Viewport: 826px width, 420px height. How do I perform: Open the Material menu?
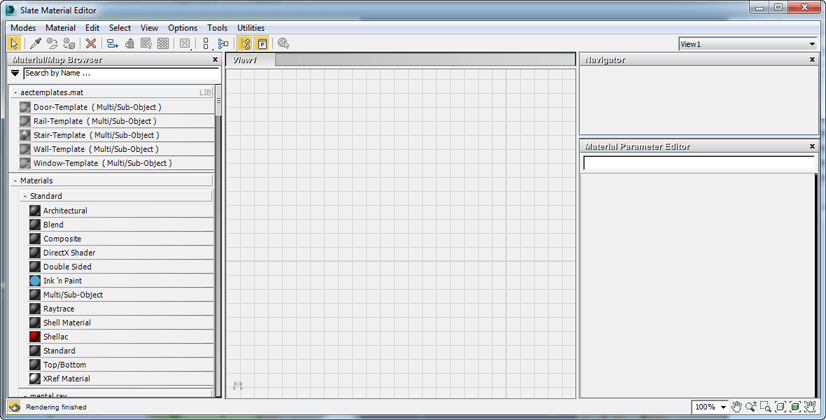pyautogui.click(x=60, y=28)
